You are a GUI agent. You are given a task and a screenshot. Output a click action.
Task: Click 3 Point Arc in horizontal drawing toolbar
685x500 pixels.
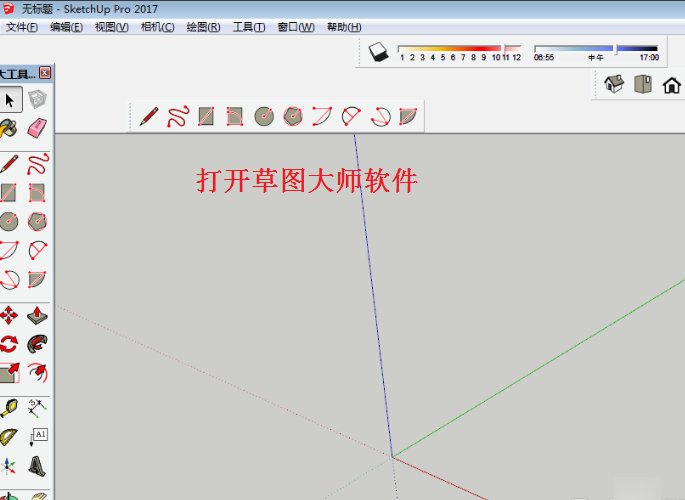coord(380,117)
